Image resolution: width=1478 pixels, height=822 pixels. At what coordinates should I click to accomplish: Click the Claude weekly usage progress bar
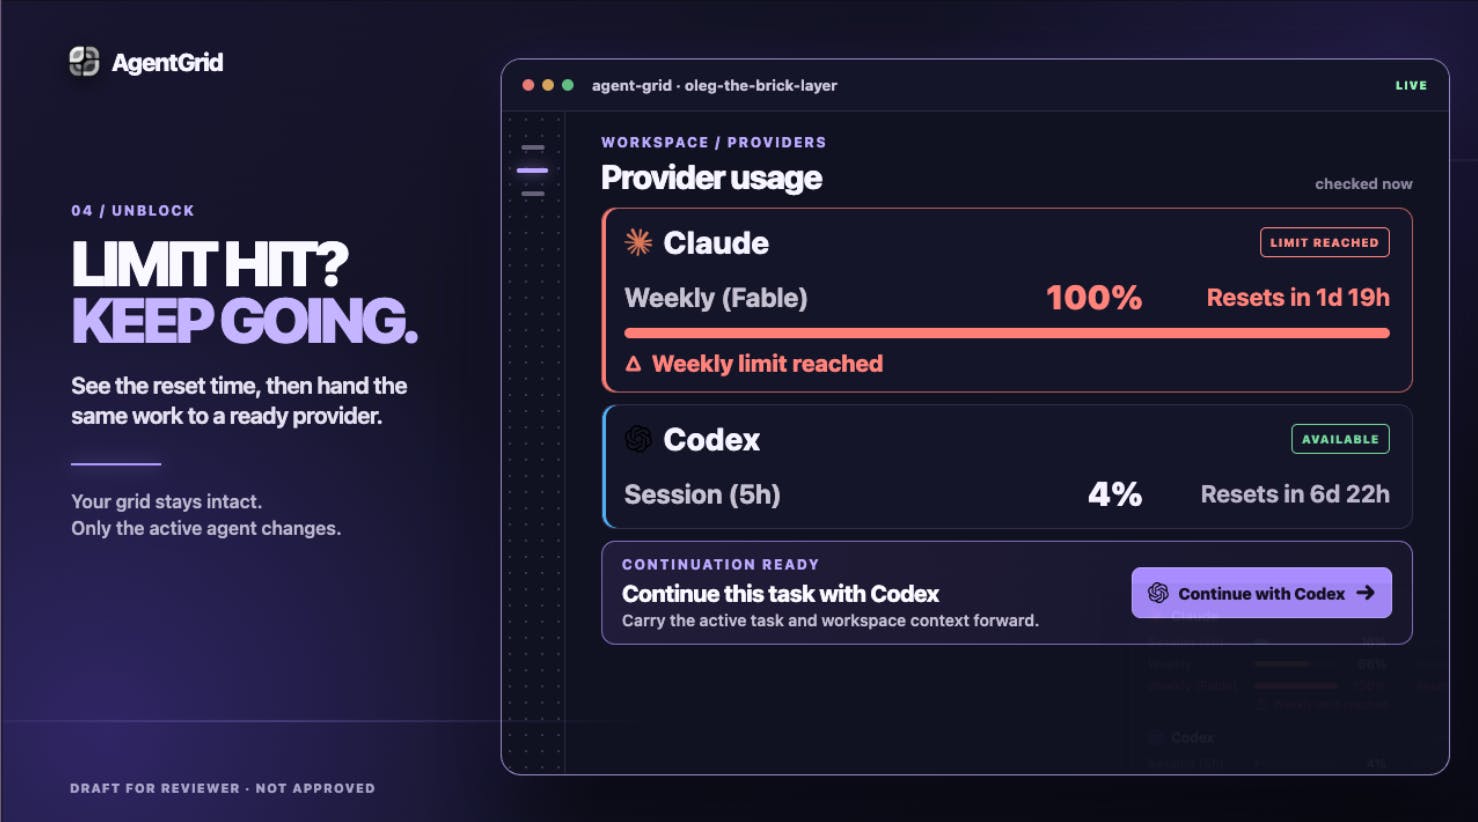1007,333
